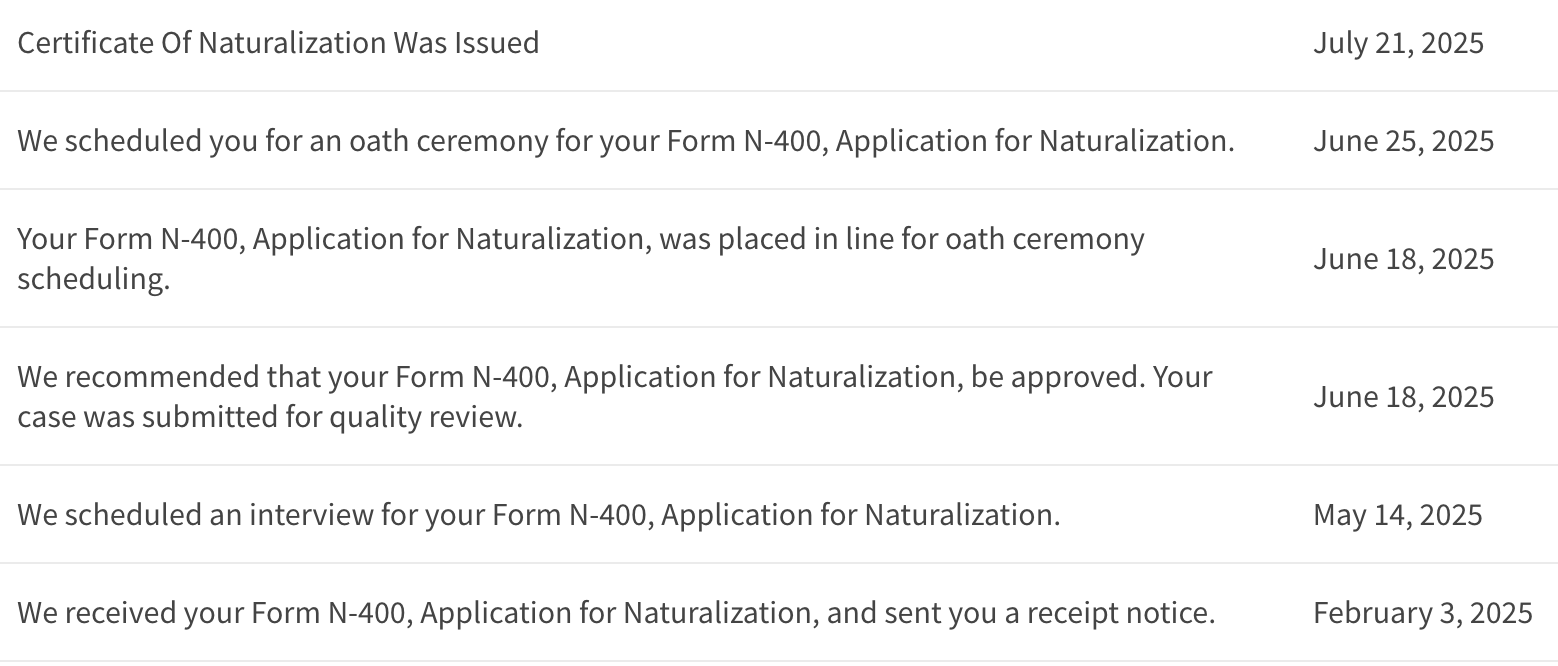The height and width of the screenshot is (666, 1558).
Task: Click the July 21, 2025 date
Action: (1398, 43)
